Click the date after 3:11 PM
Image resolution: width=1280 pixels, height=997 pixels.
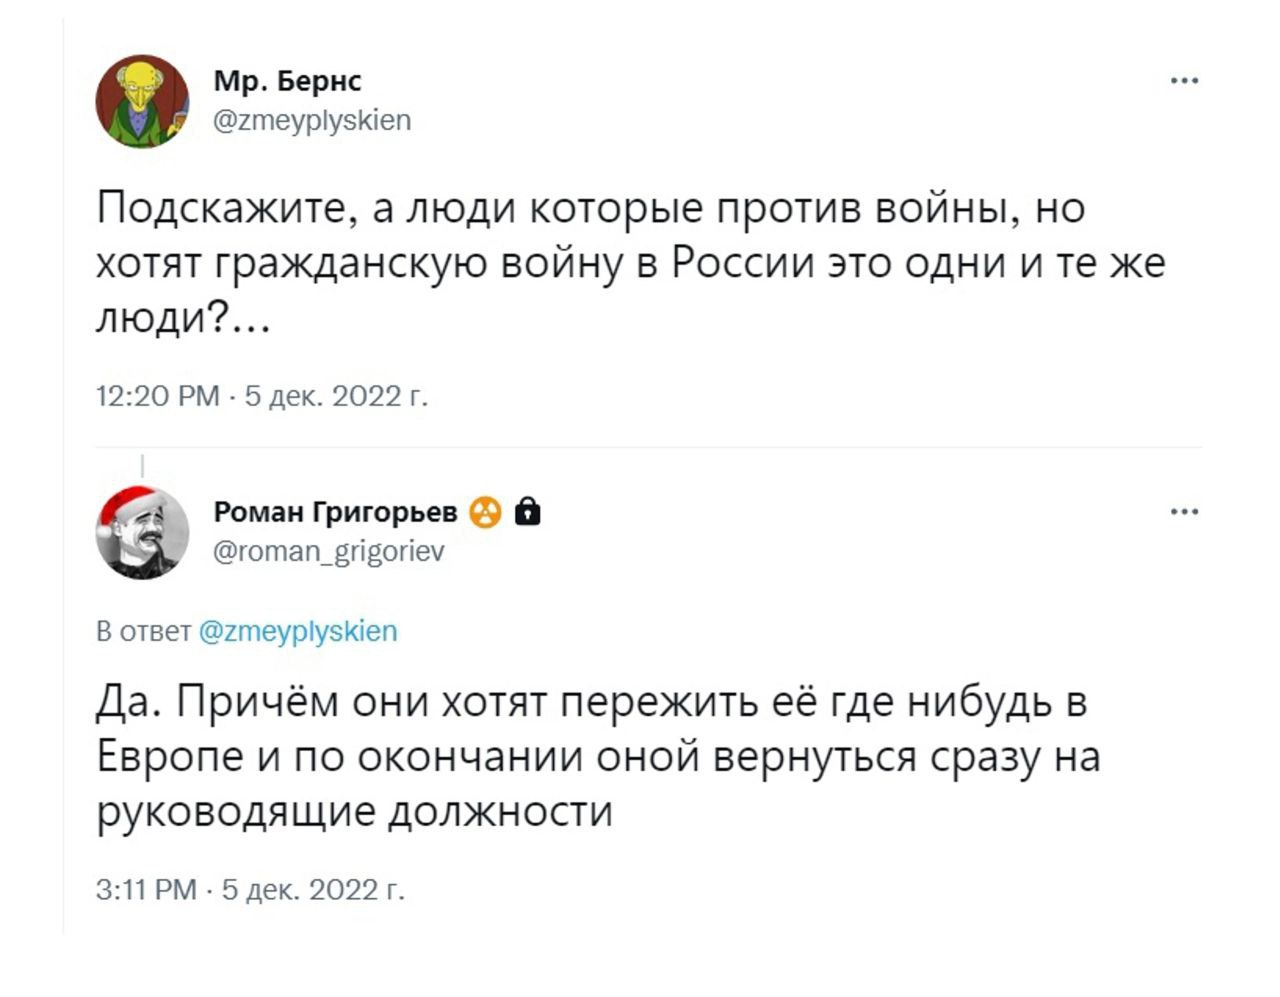pos(313,889)
